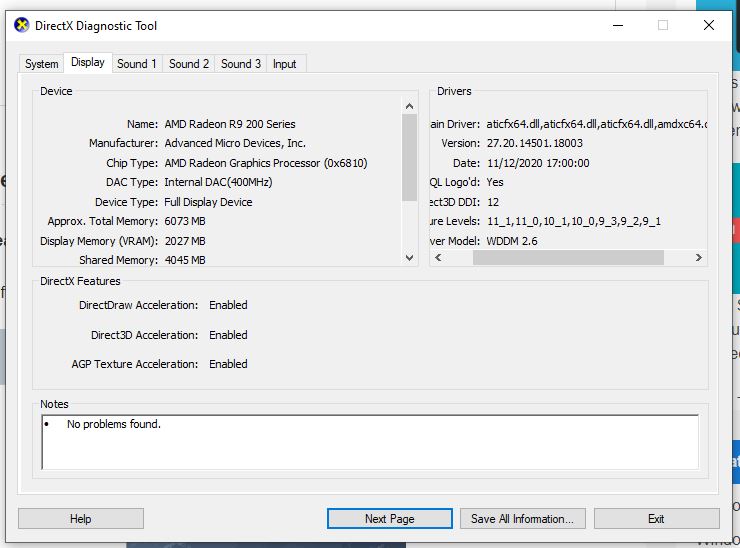Click the 'Approx. Total Memory:' label
Viewport: 740px width, 548px height.
click(x=103, y=221)
